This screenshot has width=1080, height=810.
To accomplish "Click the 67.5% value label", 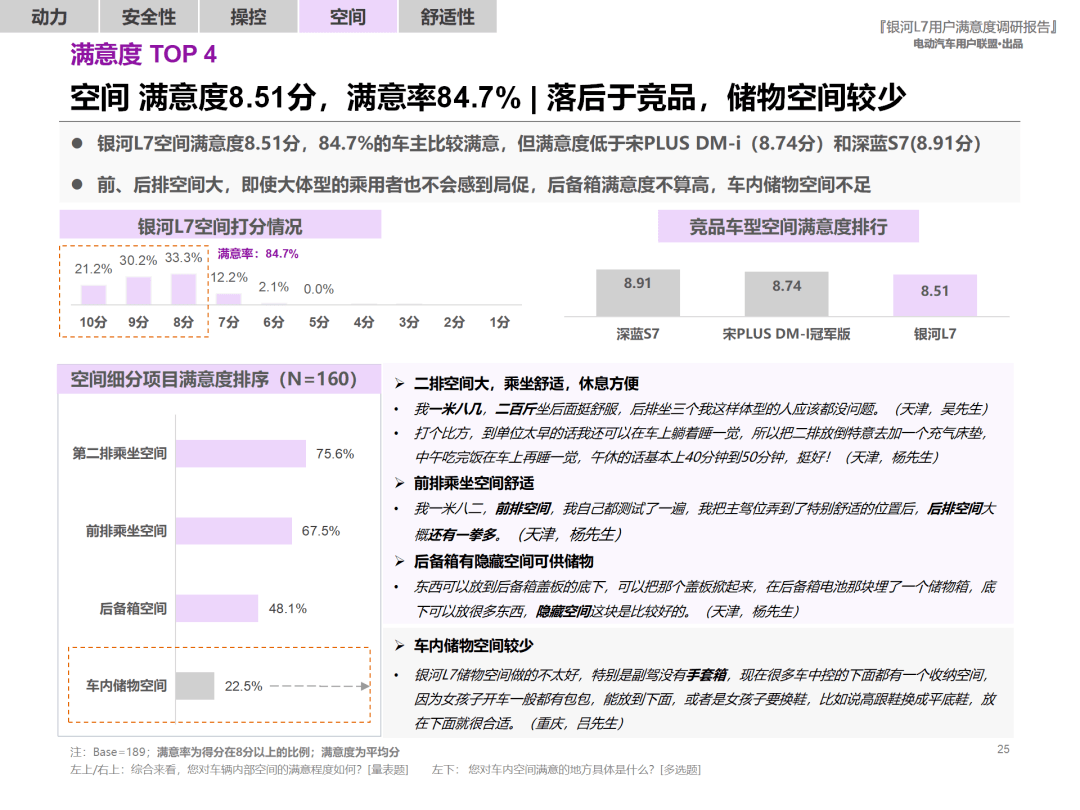I will click(x=321, y=531).
